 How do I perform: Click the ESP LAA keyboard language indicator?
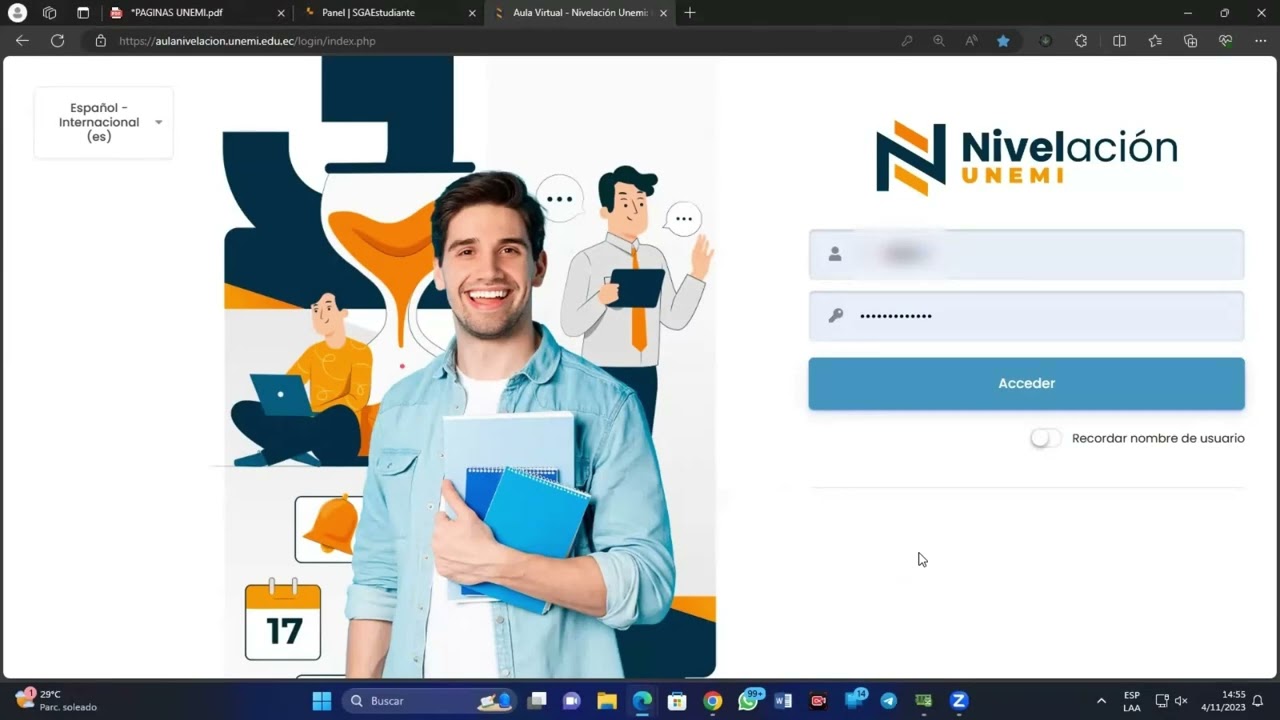point(1132,701)
